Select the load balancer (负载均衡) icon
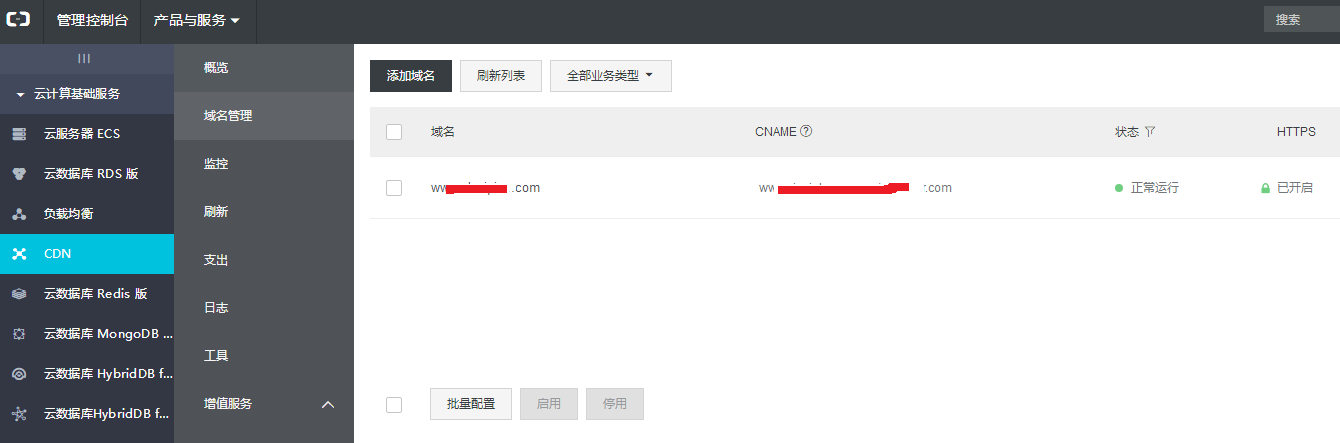This screenshot has height=443, width=1340. pos(19,214)
